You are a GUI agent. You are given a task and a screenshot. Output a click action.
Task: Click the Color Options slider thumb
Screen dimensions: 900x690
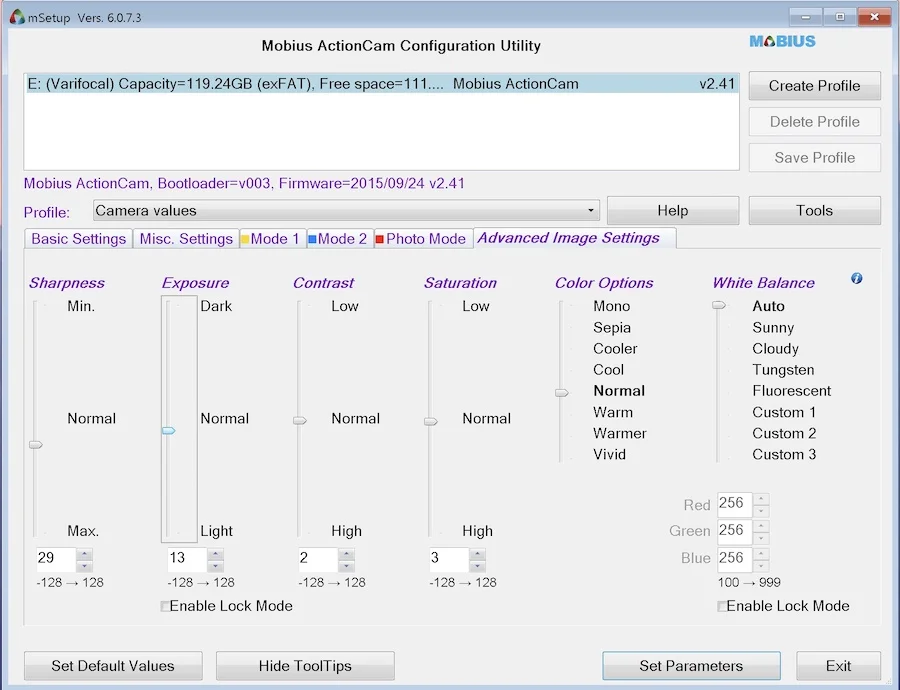click(x=561, y=393)
